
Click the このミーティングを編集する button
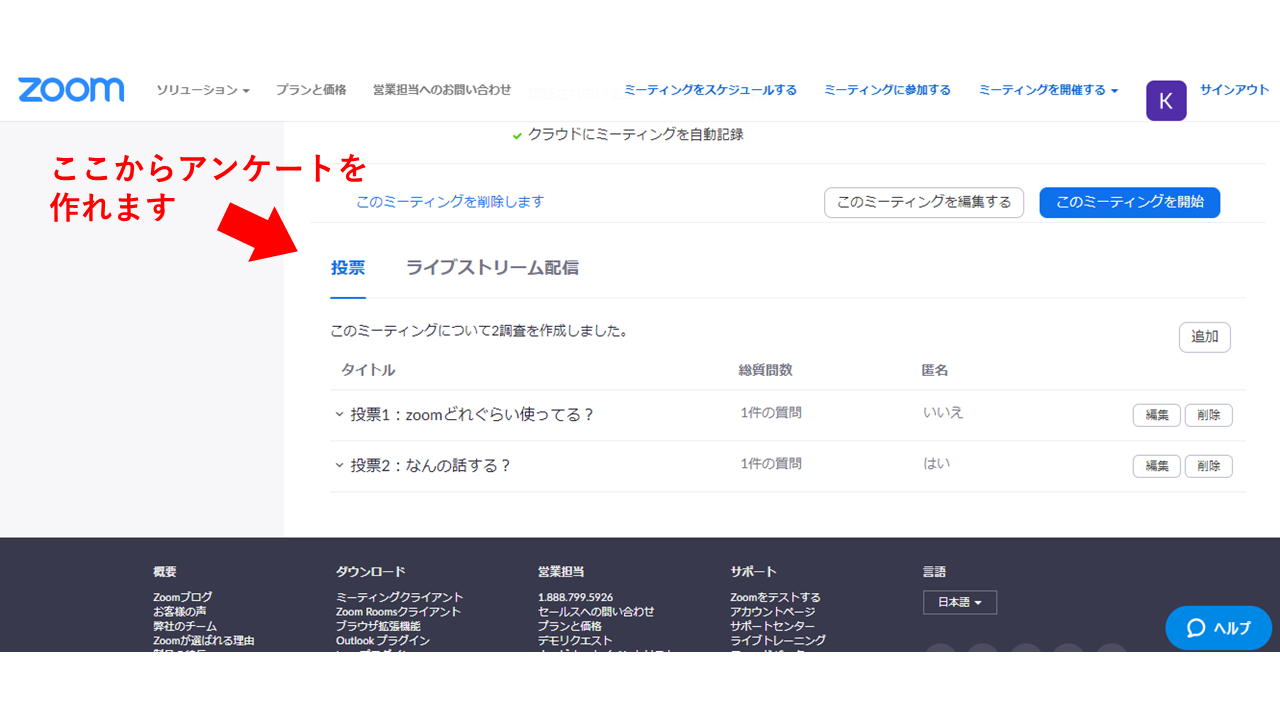(924, 202)
